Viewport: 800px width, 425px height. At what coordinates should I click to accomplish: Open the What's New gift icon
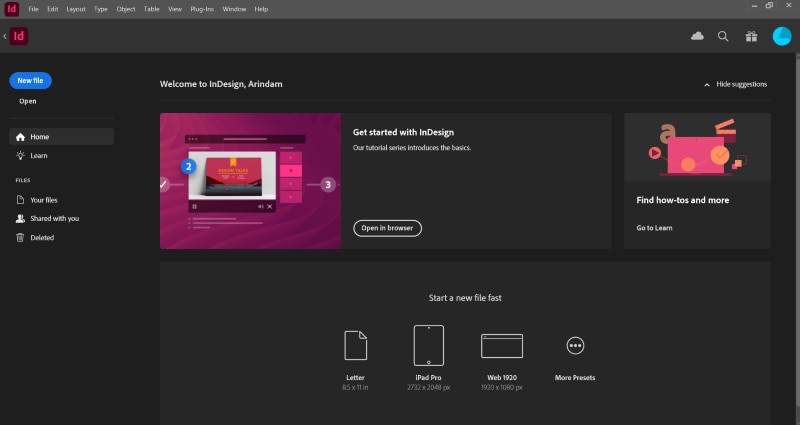pos(751,36)
